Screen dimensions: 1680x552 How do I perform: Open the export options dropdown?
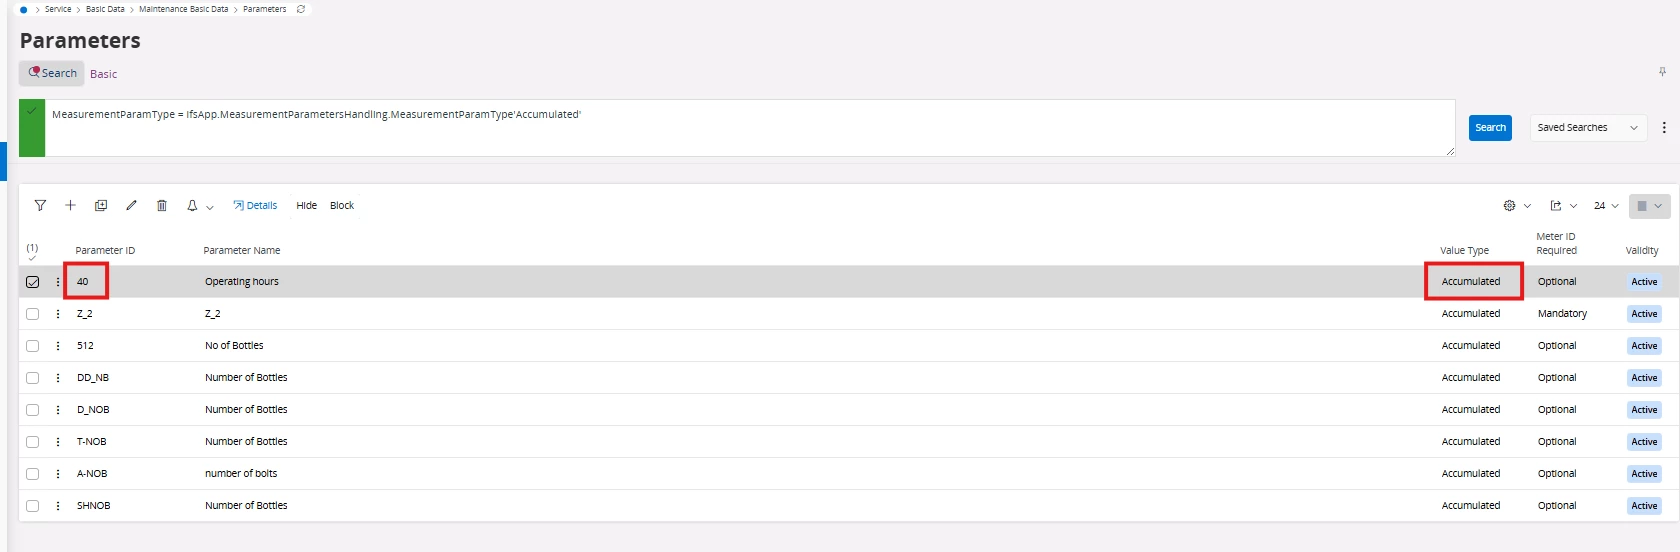click(x=1563, y=206)
